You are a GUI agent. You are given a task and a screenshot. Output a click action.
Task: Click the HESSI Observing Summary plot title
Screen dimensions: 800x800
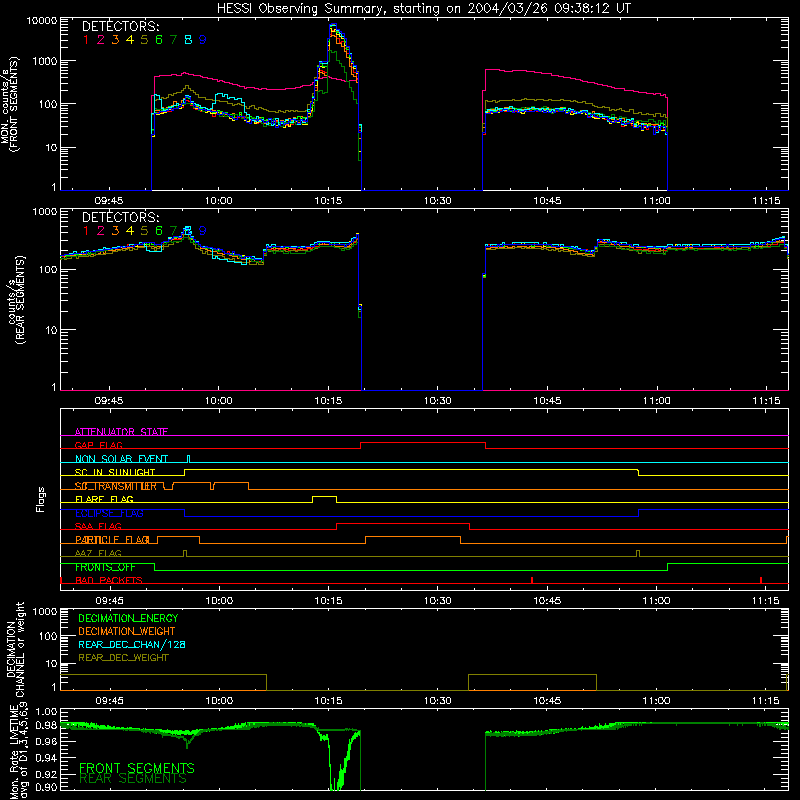coord(423,9)
